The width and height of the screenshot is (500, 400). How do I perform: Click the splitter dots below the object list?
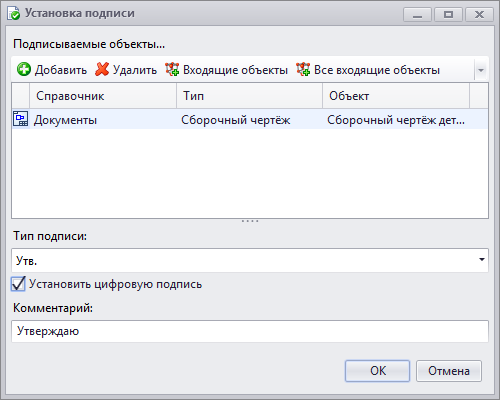pos(250,221)
